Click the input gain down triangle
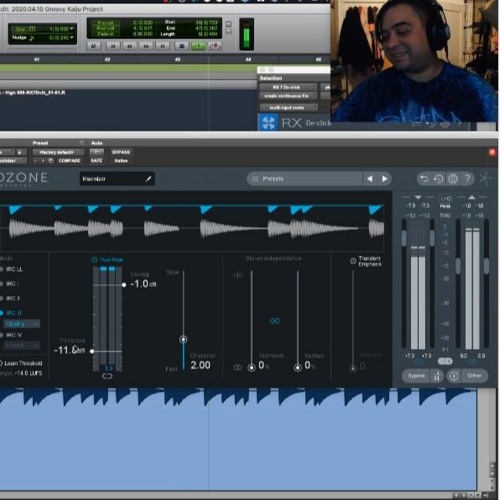This screenshot has width=500, height=500. click(x=418, y=197)
